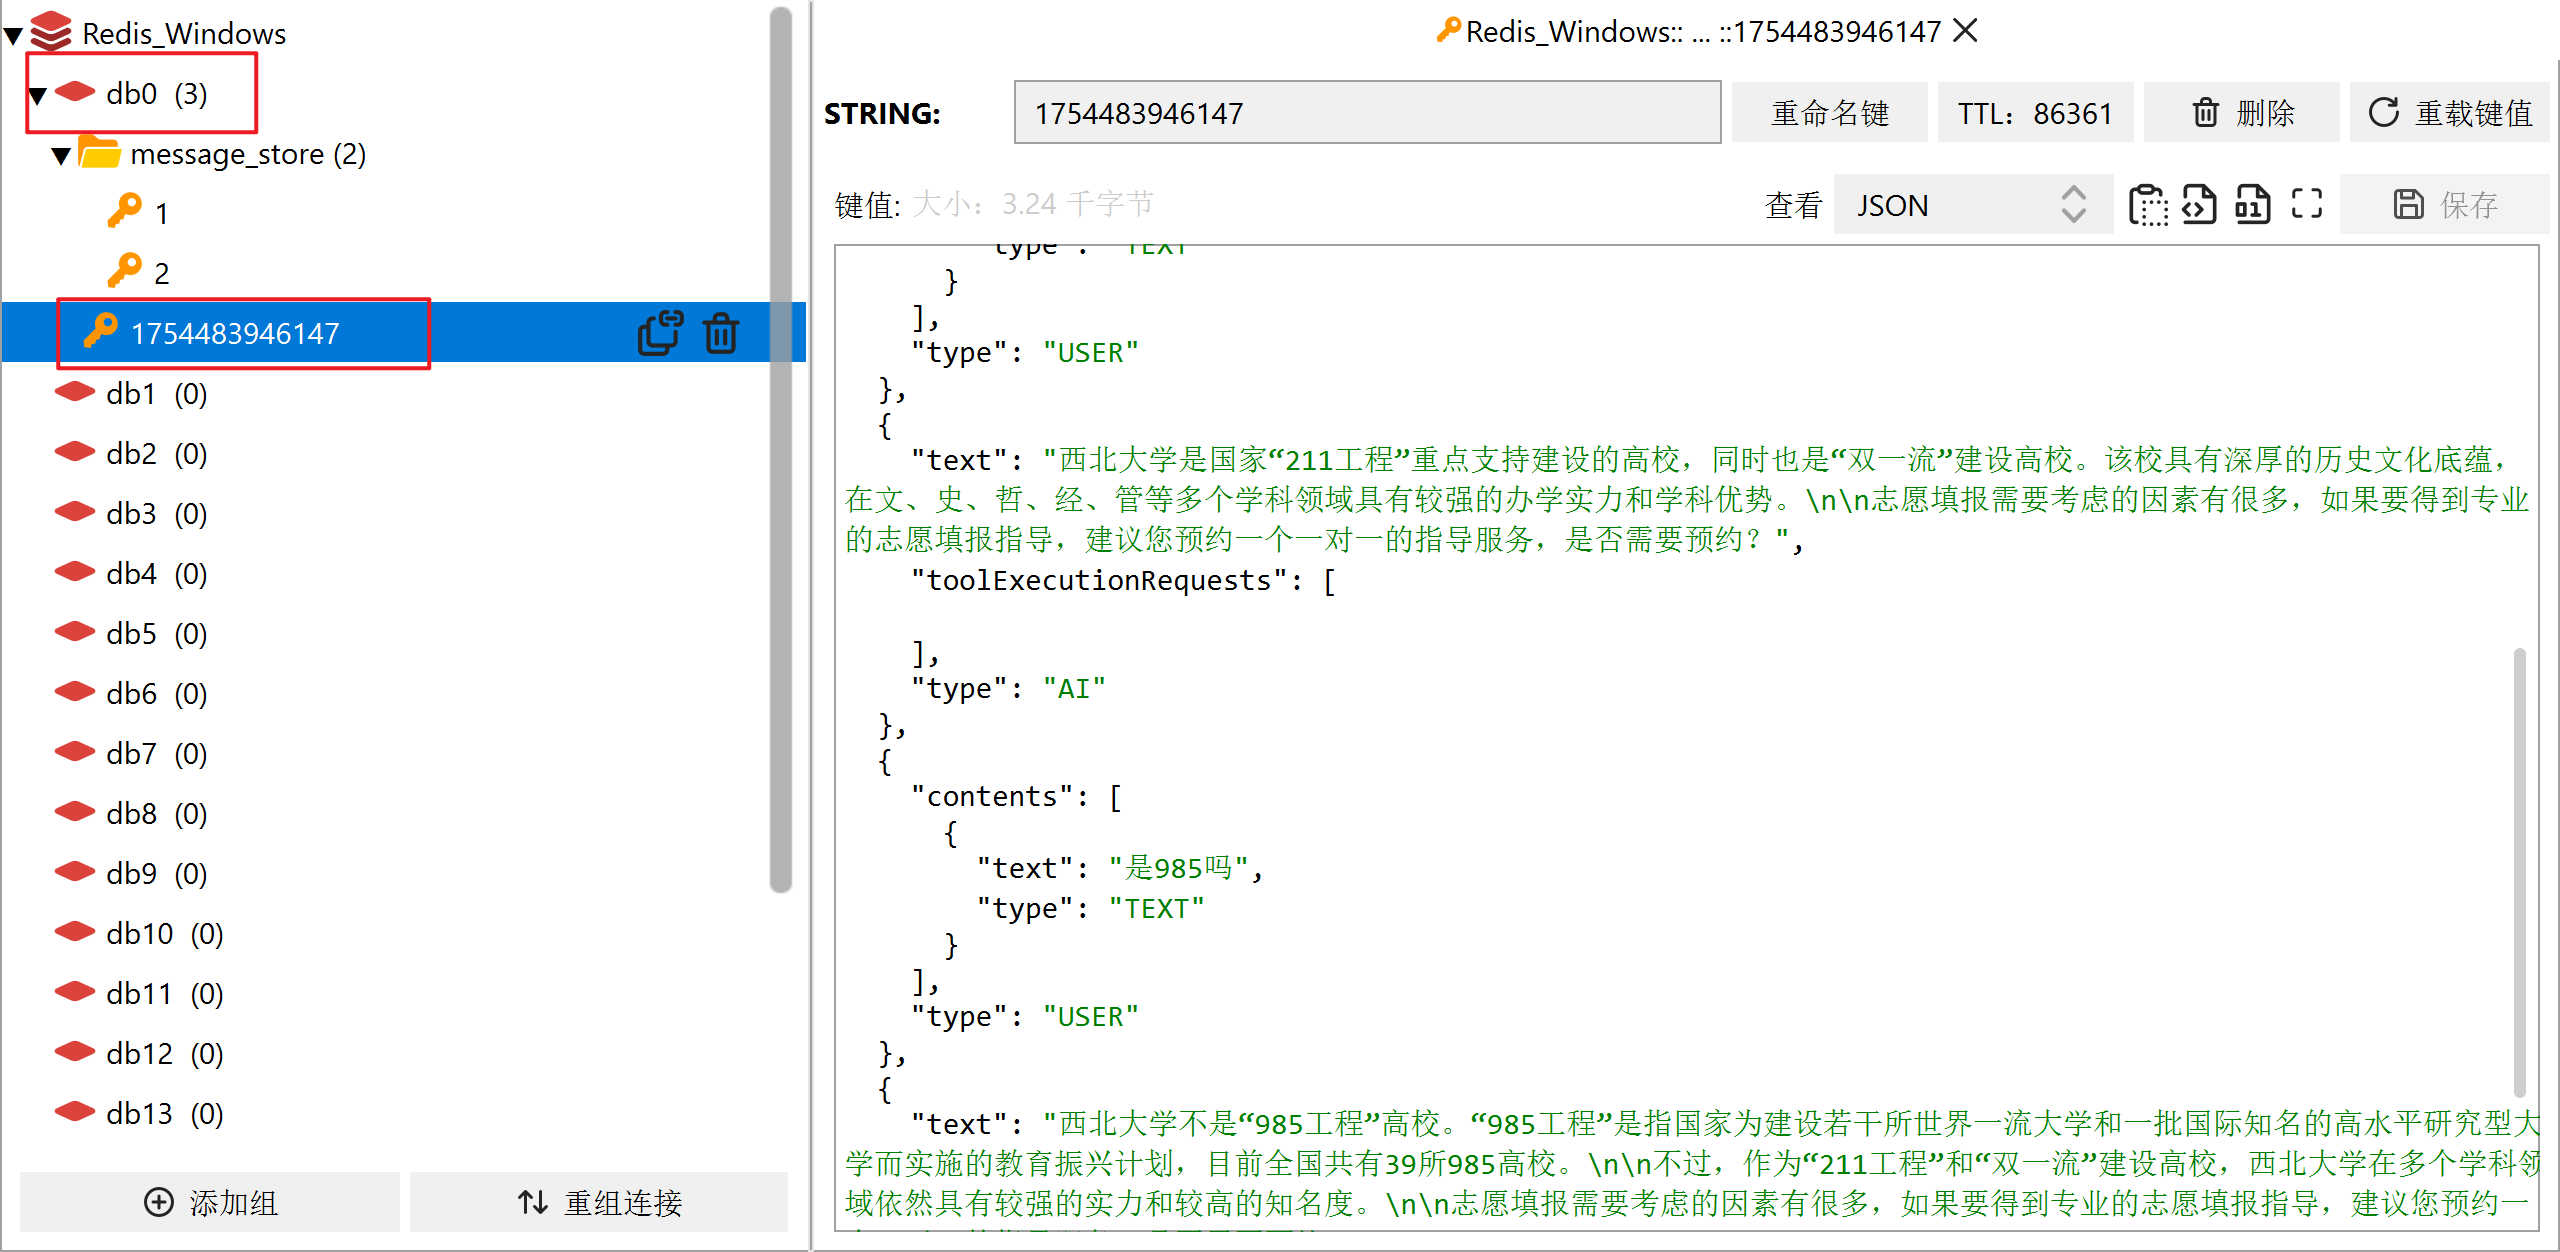The image size is (2560, 1252).
Task: Click the 重载键值 reload value button
Action: [2450, 113]
